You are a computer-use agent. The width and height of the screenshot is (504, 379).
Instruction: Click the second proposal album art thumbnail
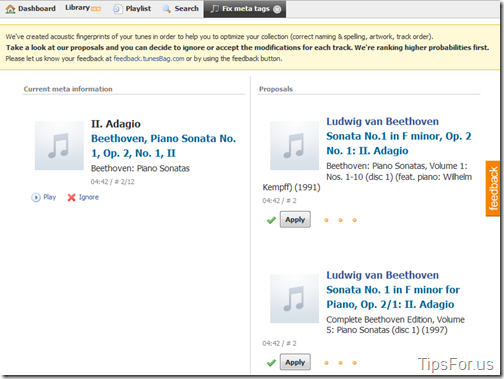[x=294, y=299]
